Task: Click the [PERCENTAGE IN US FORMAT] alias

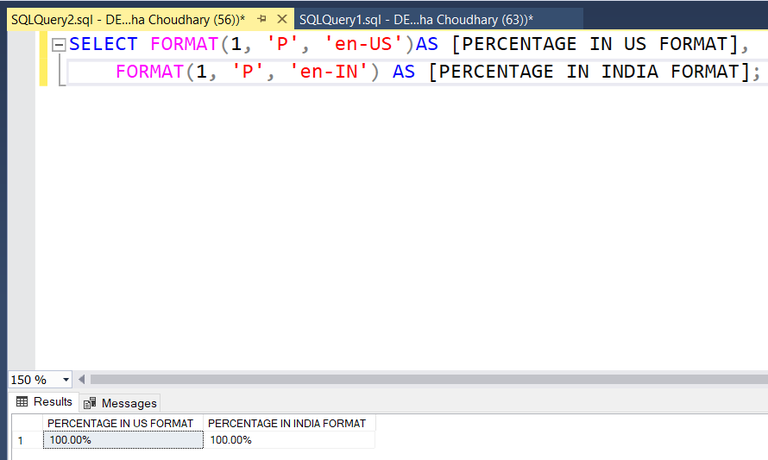Action: (x=594, y=44)
